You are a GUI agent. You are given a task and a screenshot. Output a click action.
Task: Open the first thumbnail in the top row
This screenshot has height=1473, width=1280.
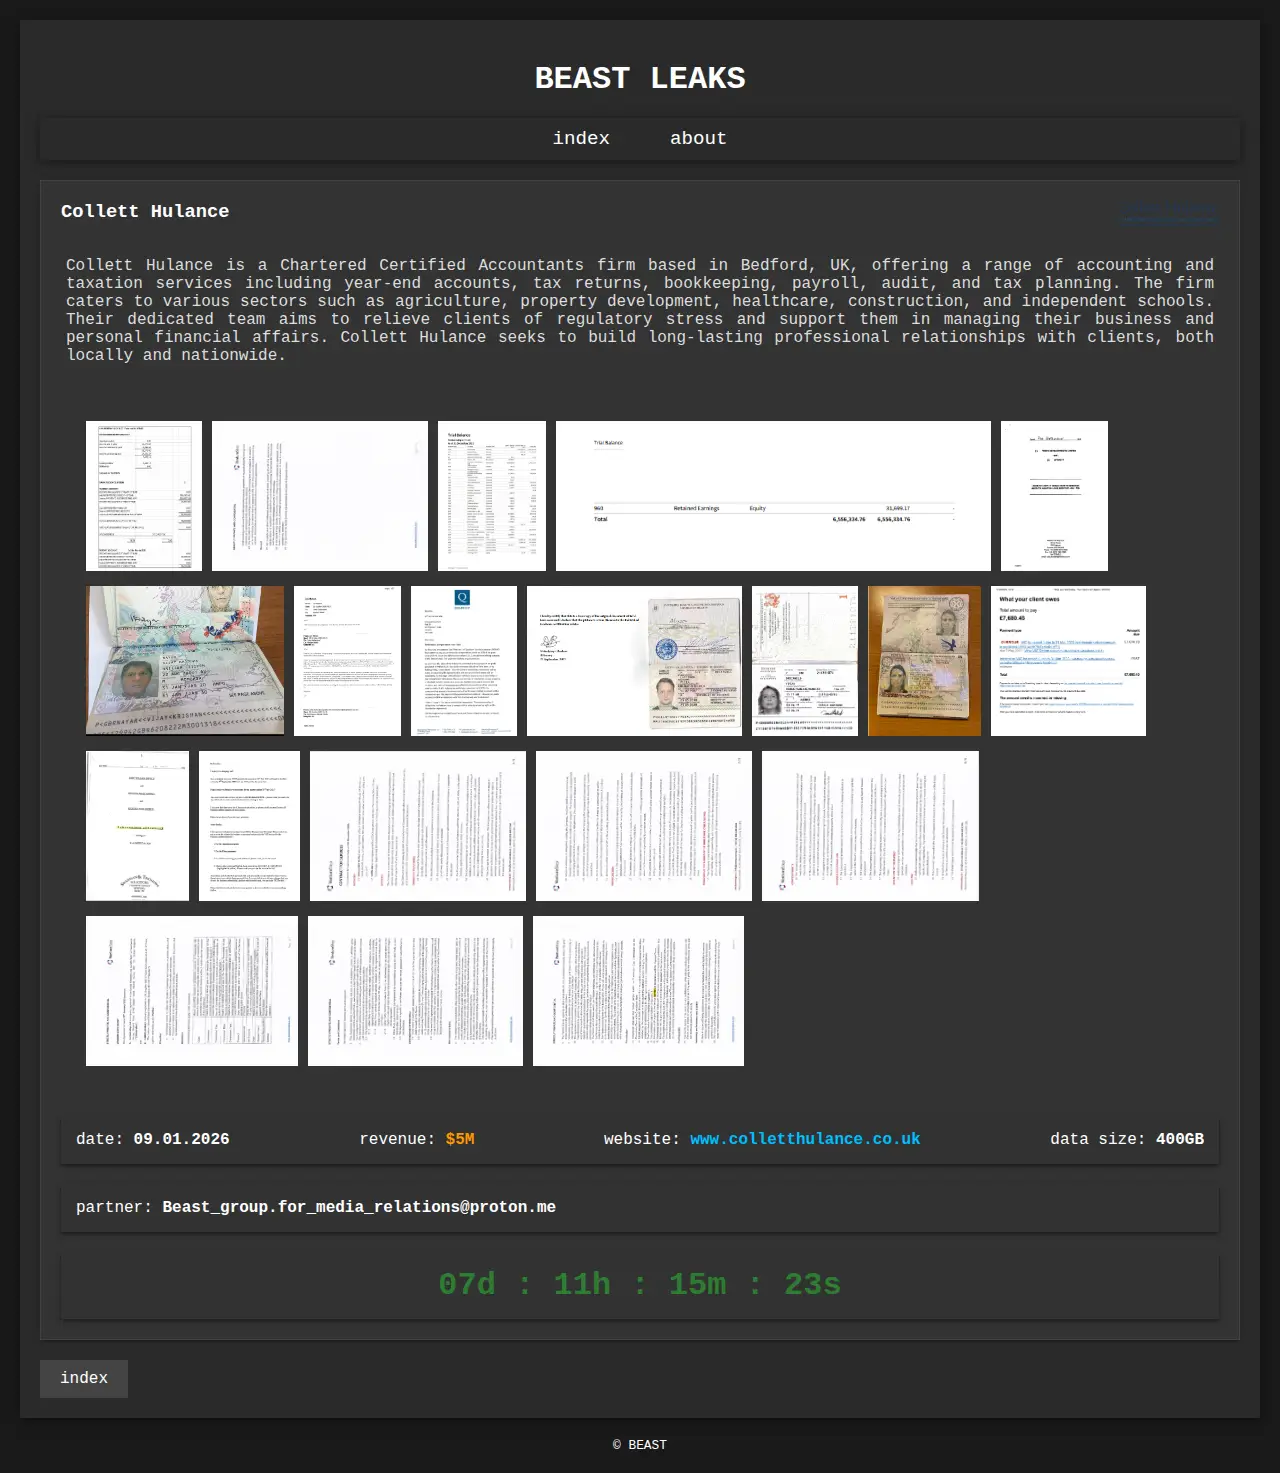click(x=144, y=496)
